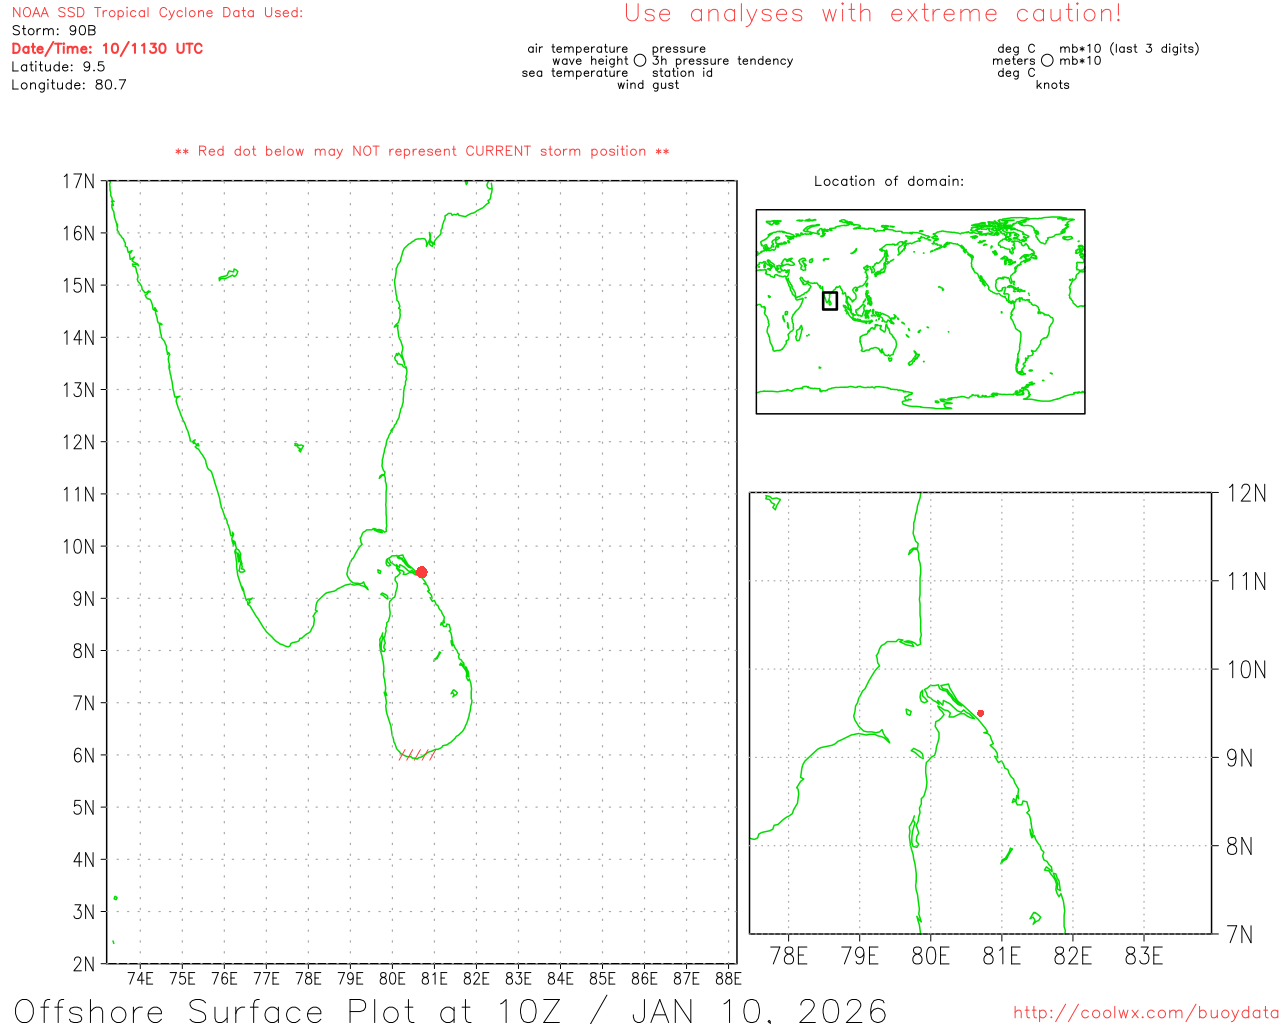Click the Date/Time 10/1130 UTC text
Screen dimensions: 1280x1024
107,49
